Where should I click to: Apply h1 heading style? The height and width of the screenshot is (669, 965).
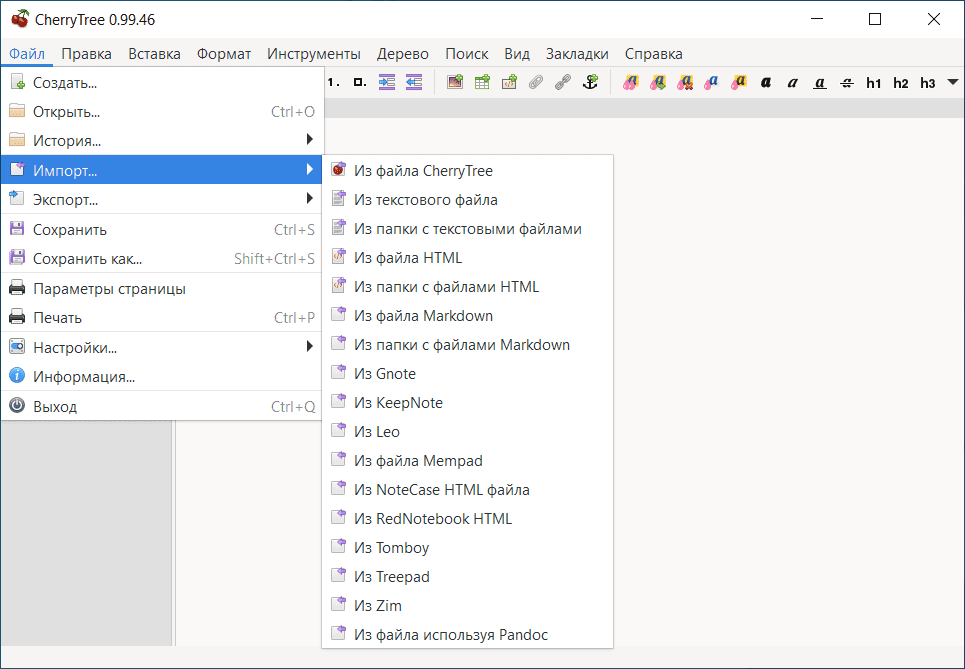(x=874, y=82)
